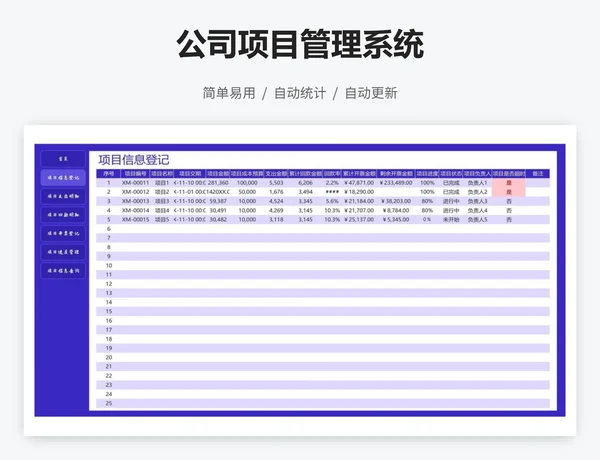Viewport: 600px width, 460px height.
Task: Select the 100,000 cost budget cell
Action: (247, 183)
